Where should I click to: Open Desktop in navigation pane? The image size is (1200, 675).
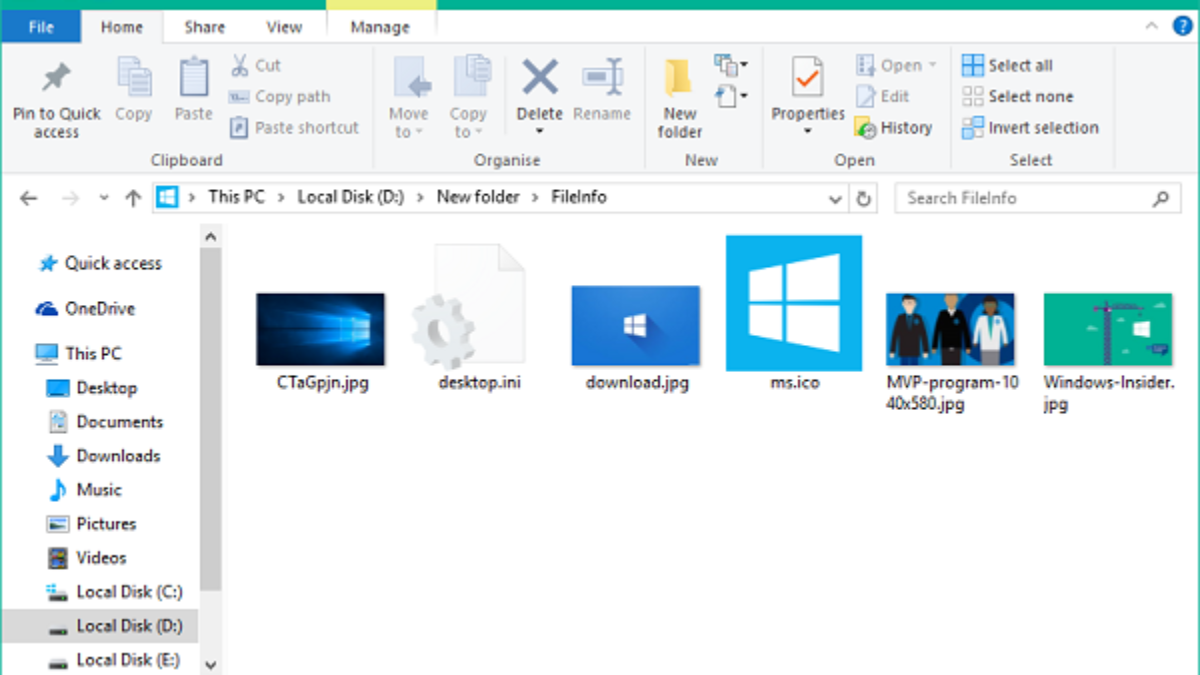[93, 388]
